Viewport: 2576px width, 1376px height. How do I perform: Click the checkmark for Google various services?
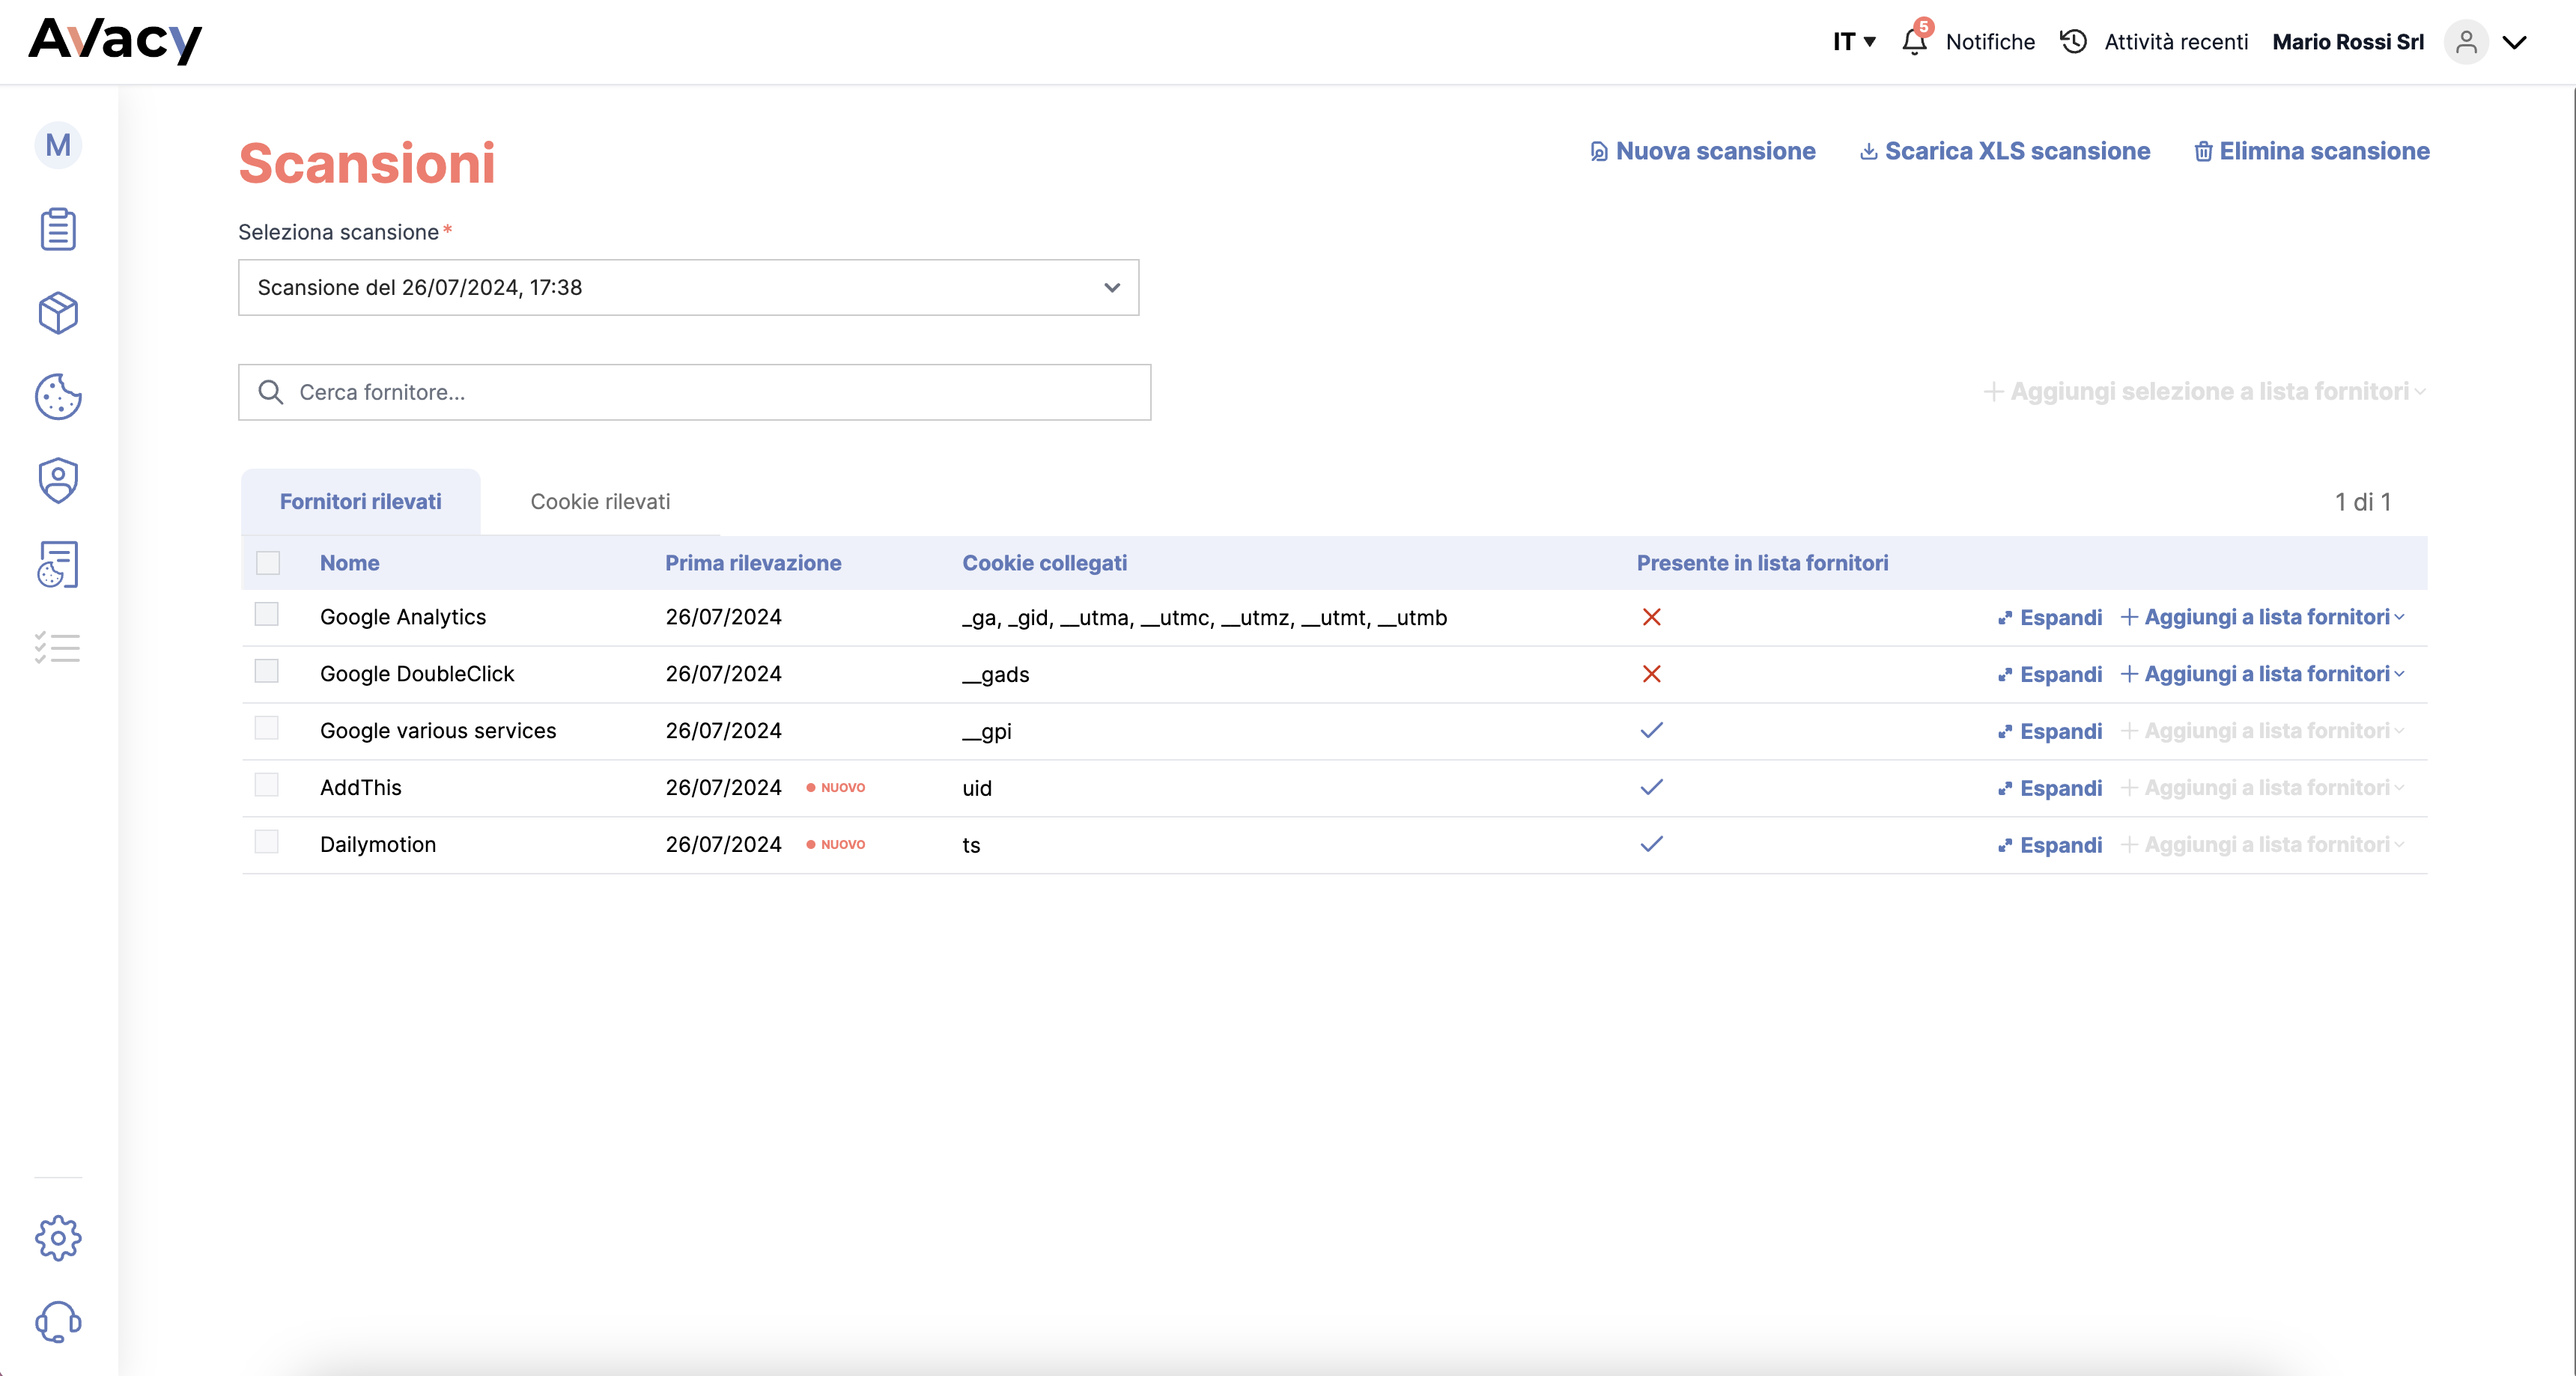pyautogui.click(x=1651, y=730)
